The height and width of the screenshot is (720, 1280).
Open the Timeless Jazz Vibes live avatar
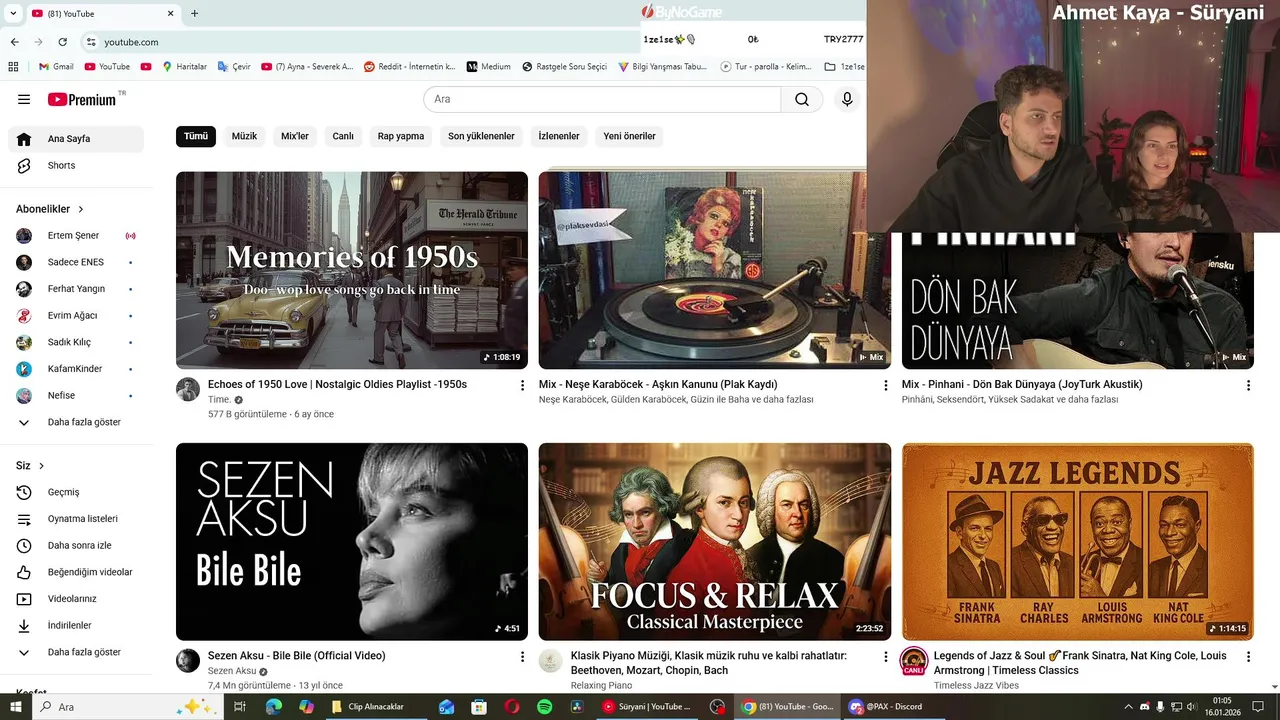pyautogui.click(x=914, y=661)
